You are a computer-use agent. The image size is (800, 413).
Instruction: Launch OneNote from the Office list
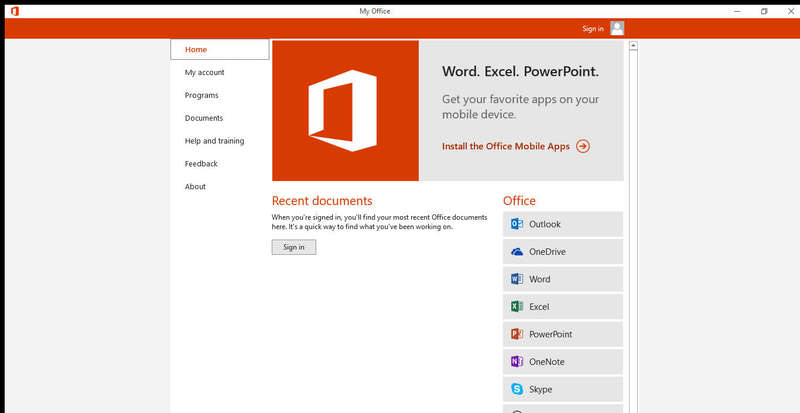pyautogui.click(x=563, y=362)
